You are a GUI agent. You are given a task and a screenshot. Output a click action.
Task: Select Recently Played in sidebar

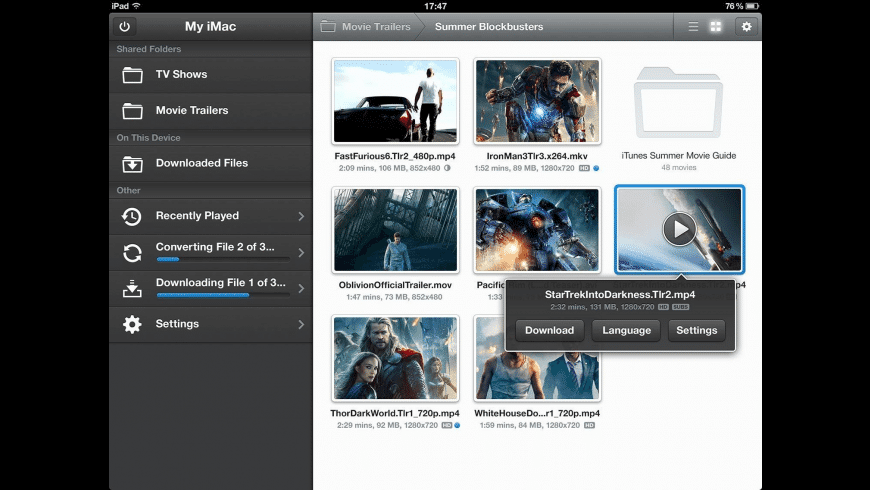point(211,216)
